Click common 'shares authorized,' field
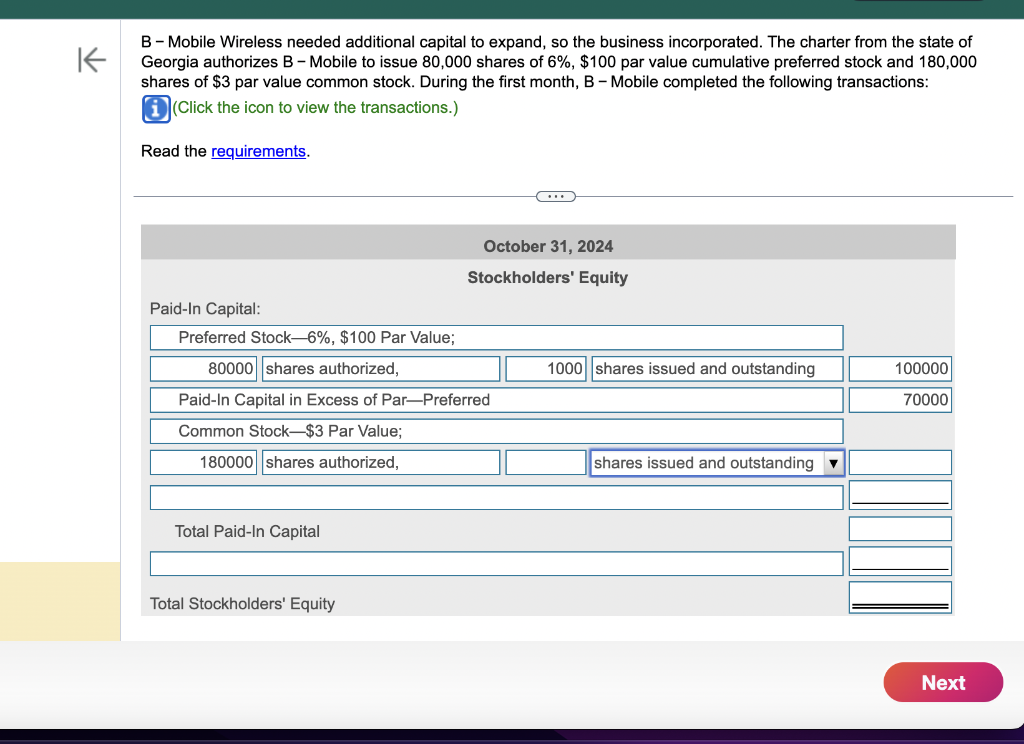The image size is (1024, 744). point(381,462)
